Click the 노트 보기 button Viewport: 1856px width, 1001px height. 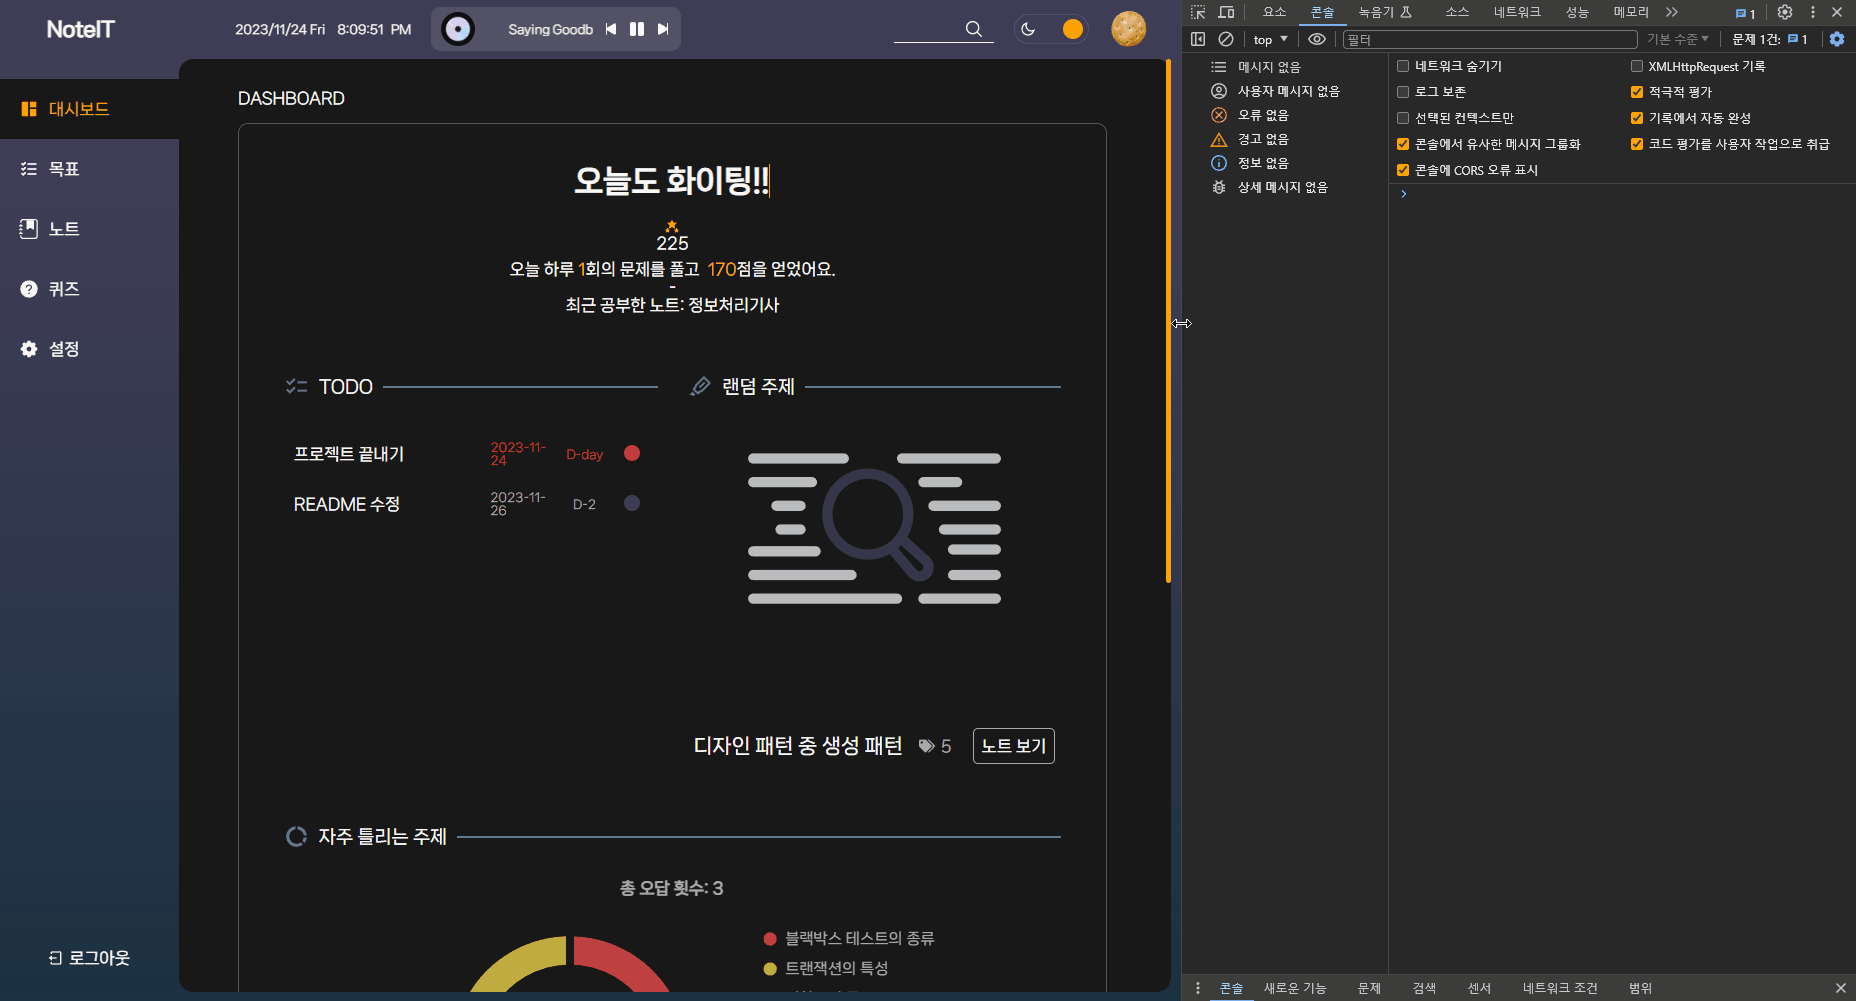tap(1013, 746)
